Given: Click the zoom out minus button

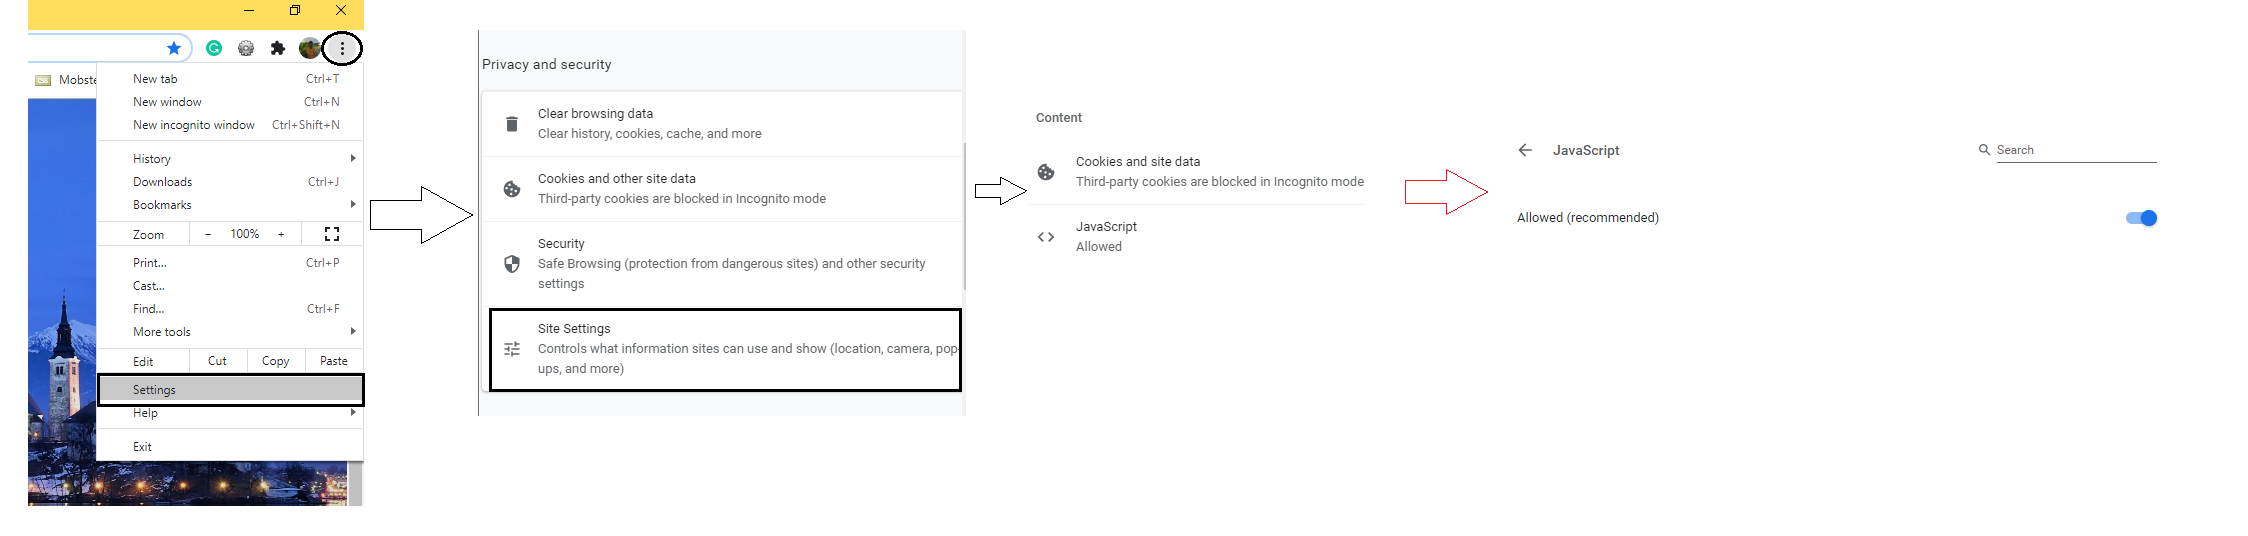Looking at the screenshot, I should [x=208, y=234].
